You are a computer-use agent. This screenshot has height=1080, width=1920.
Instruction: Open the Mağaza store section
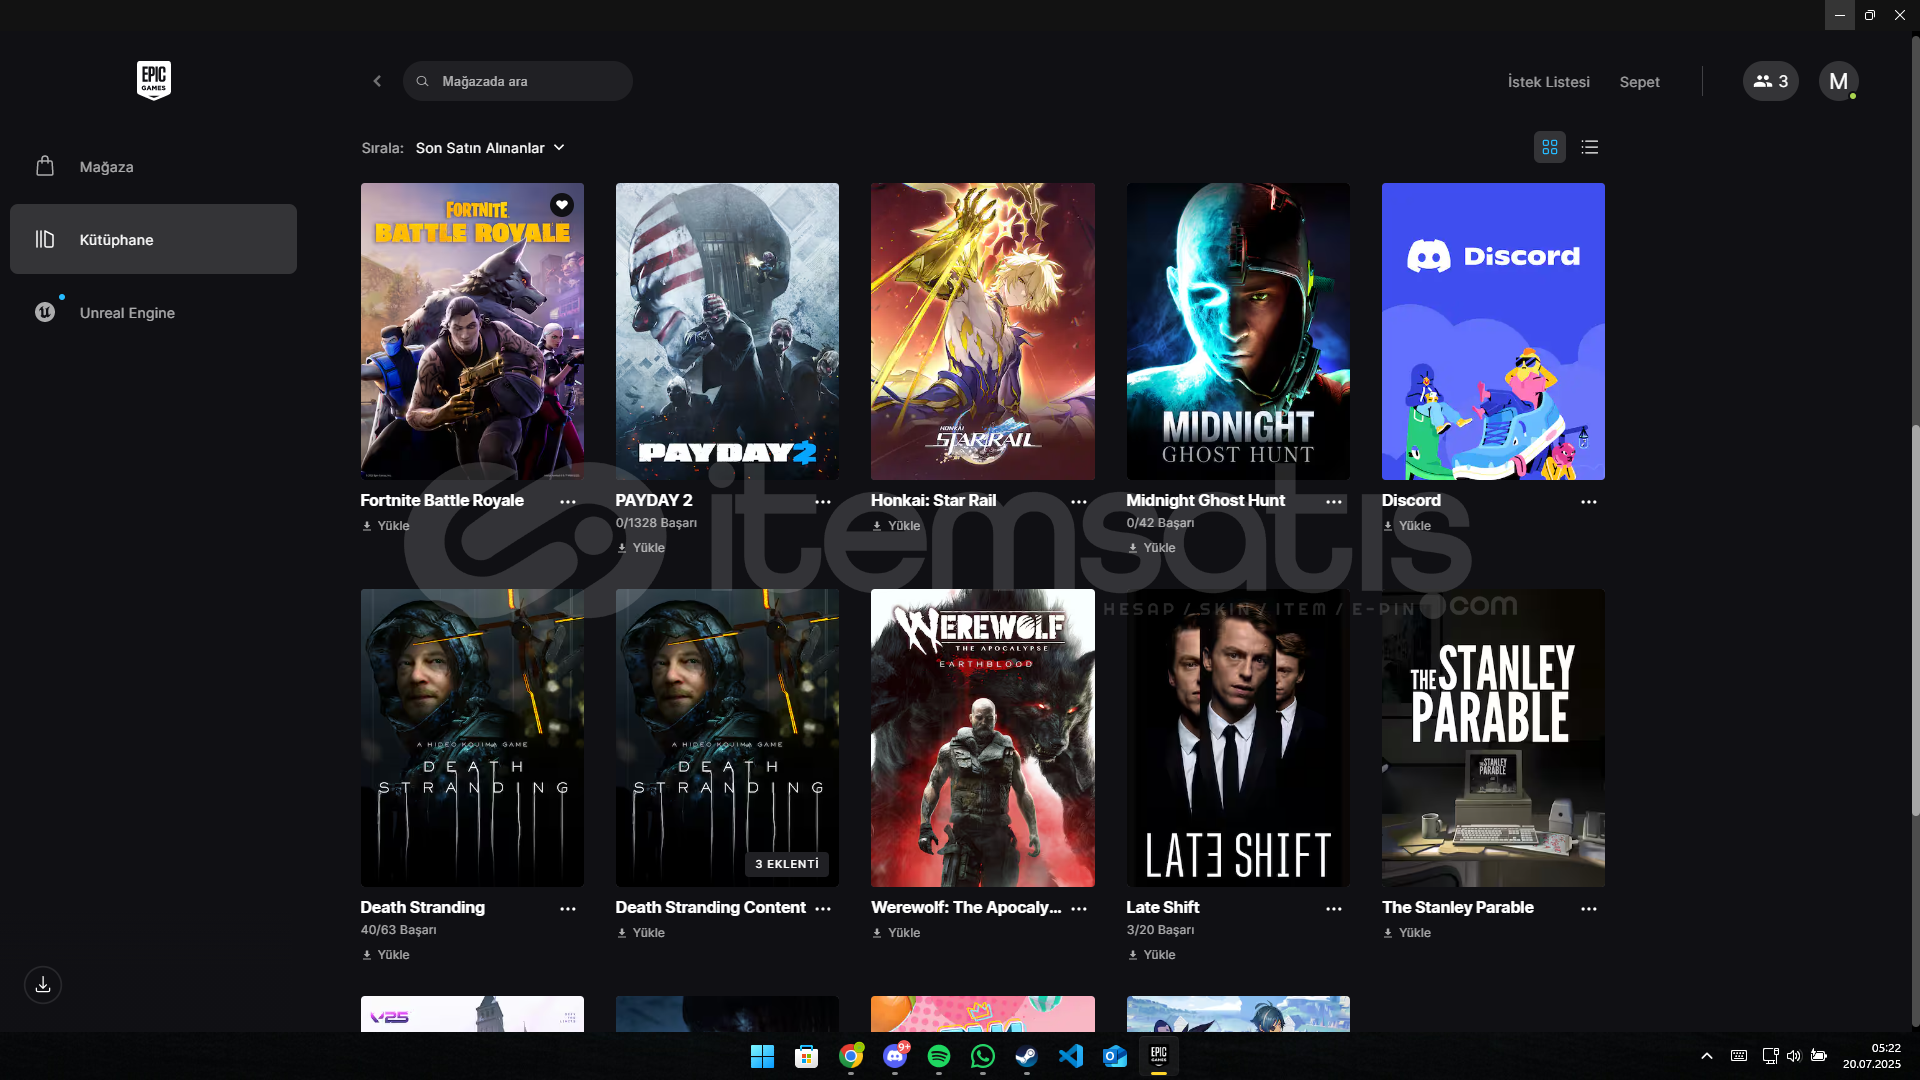pyautogui.click(x=153, y=167)
